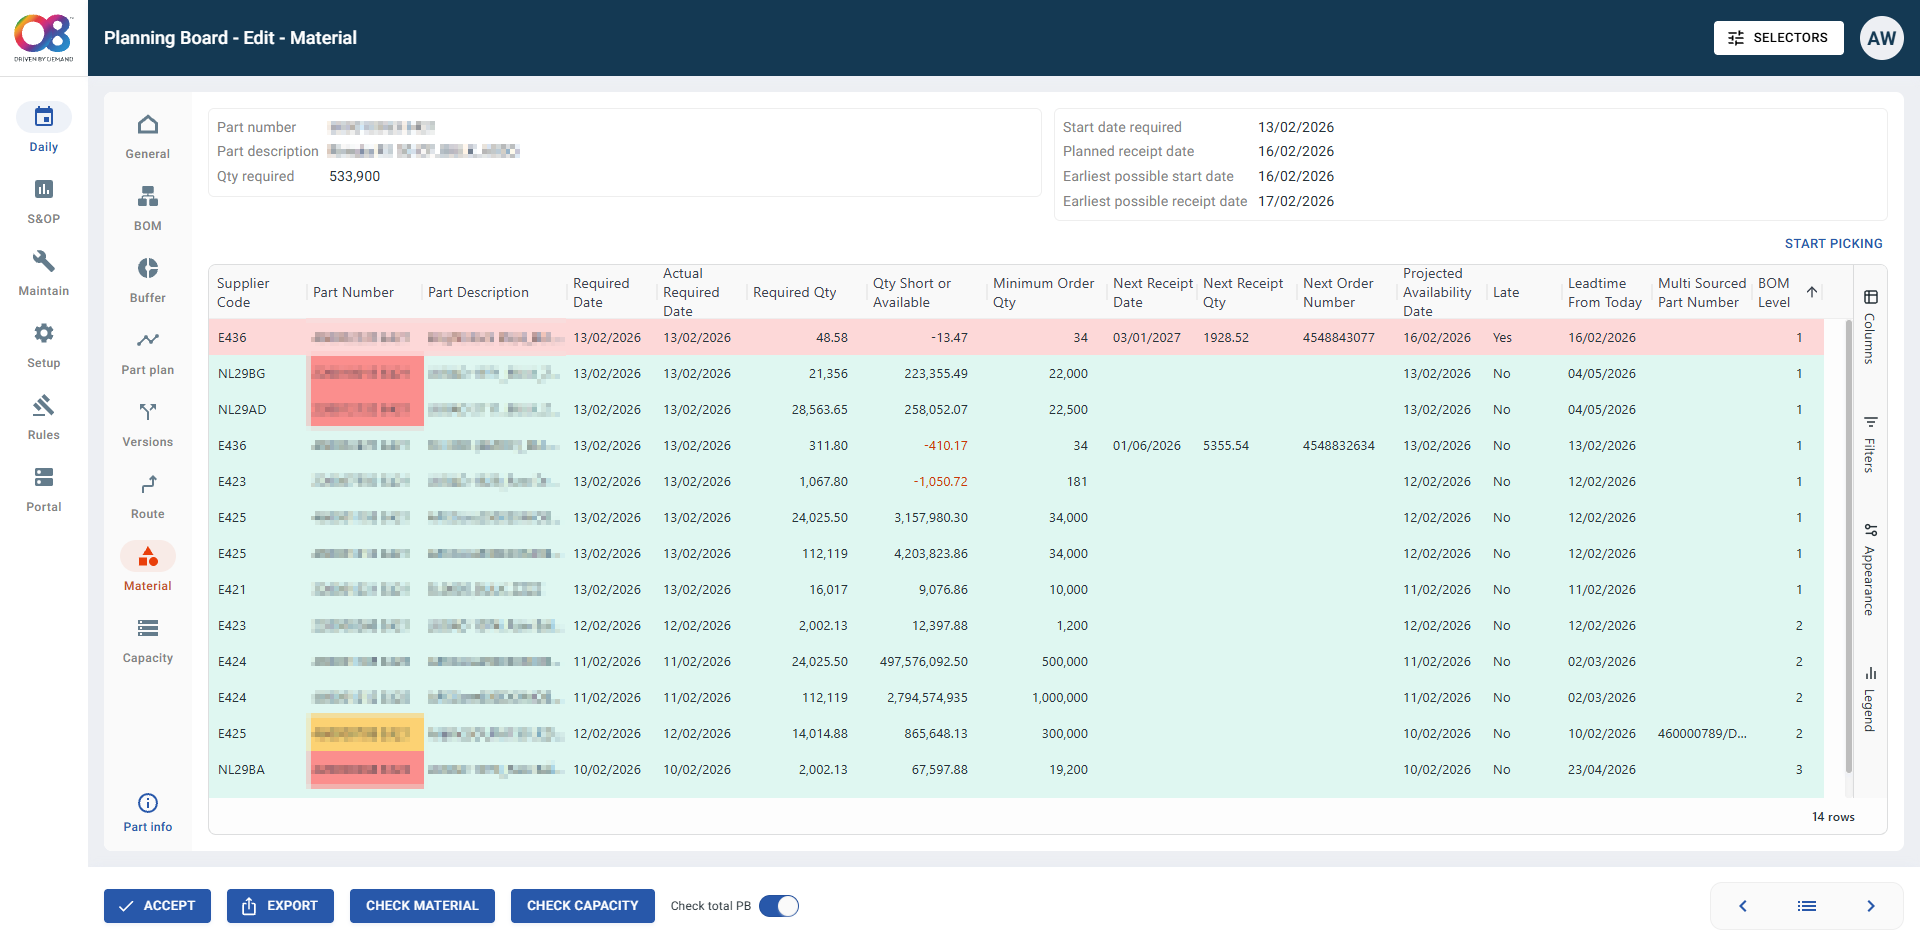
Task: Sort by Minimum Order Qty header
Action: (1043, 293)
